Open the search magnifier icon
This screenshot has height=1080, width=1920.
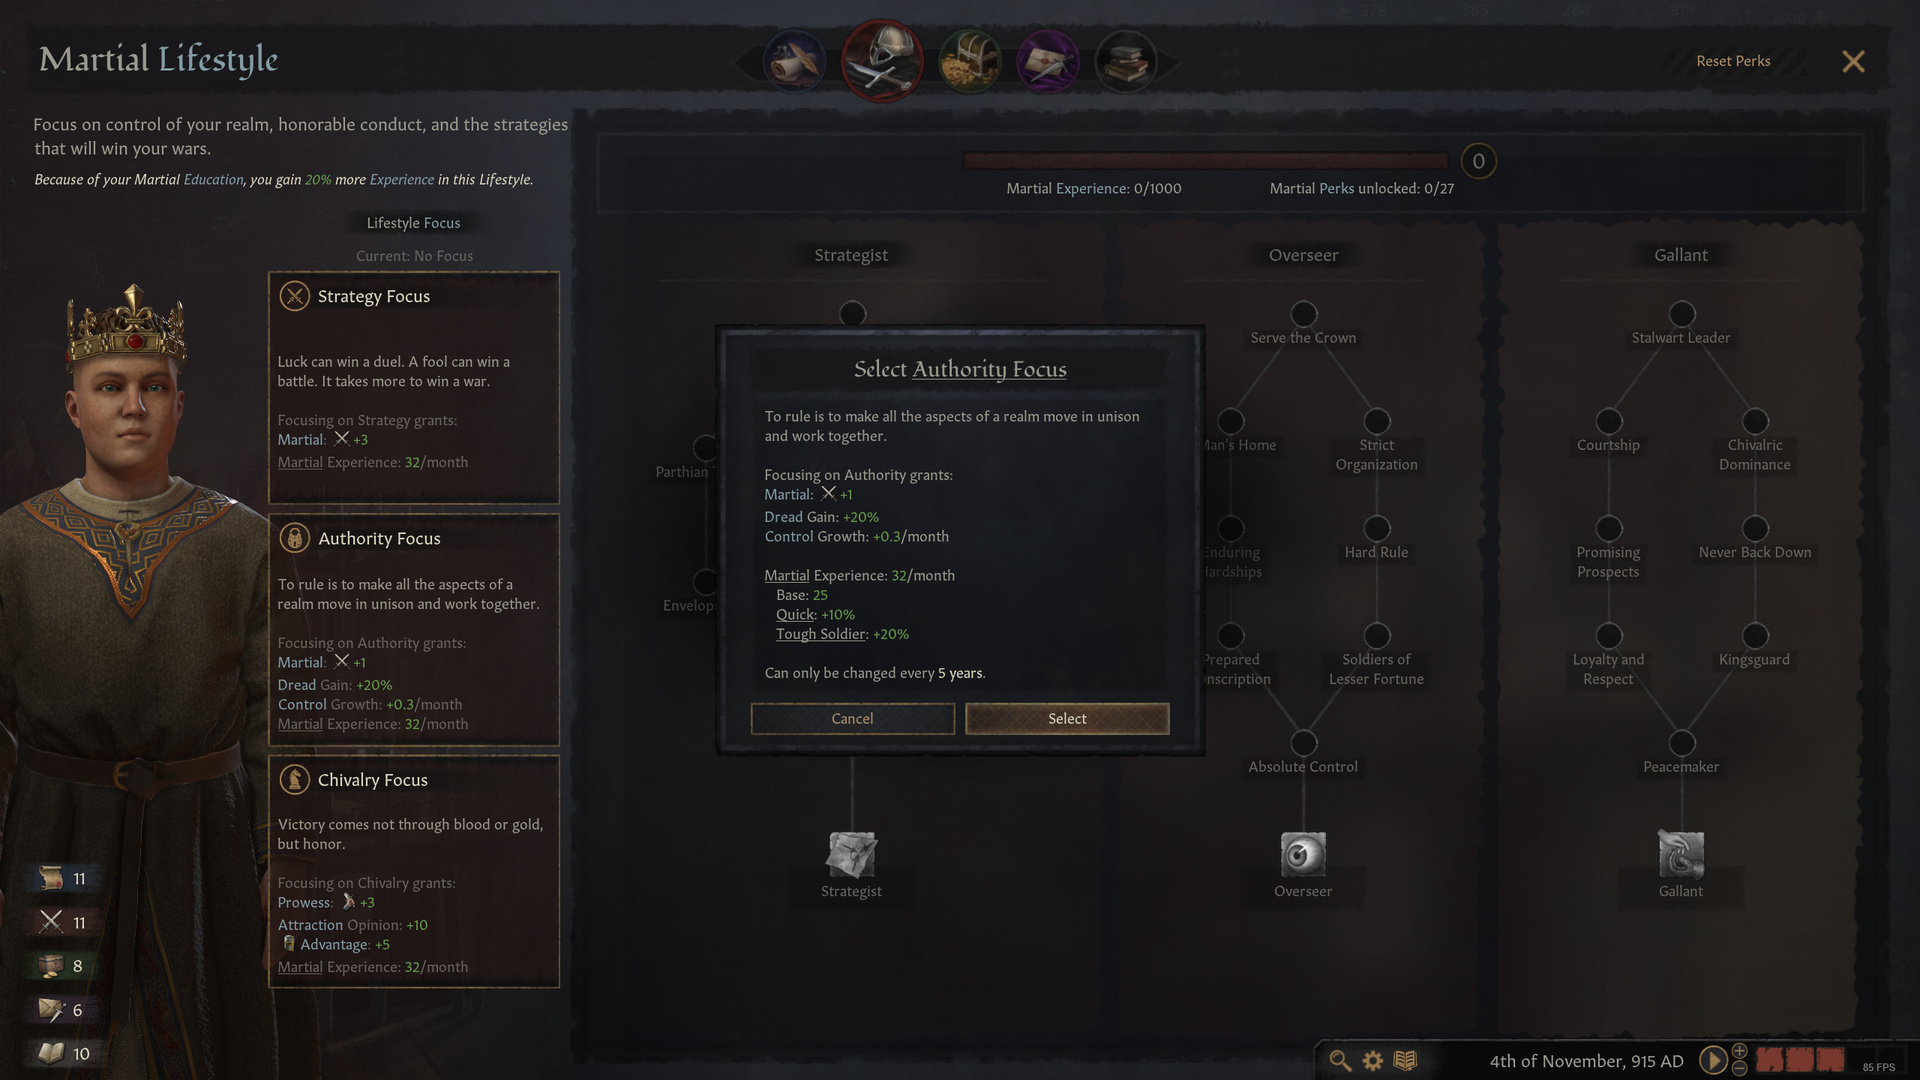pyautogui.click(x=1340, y=1061)
